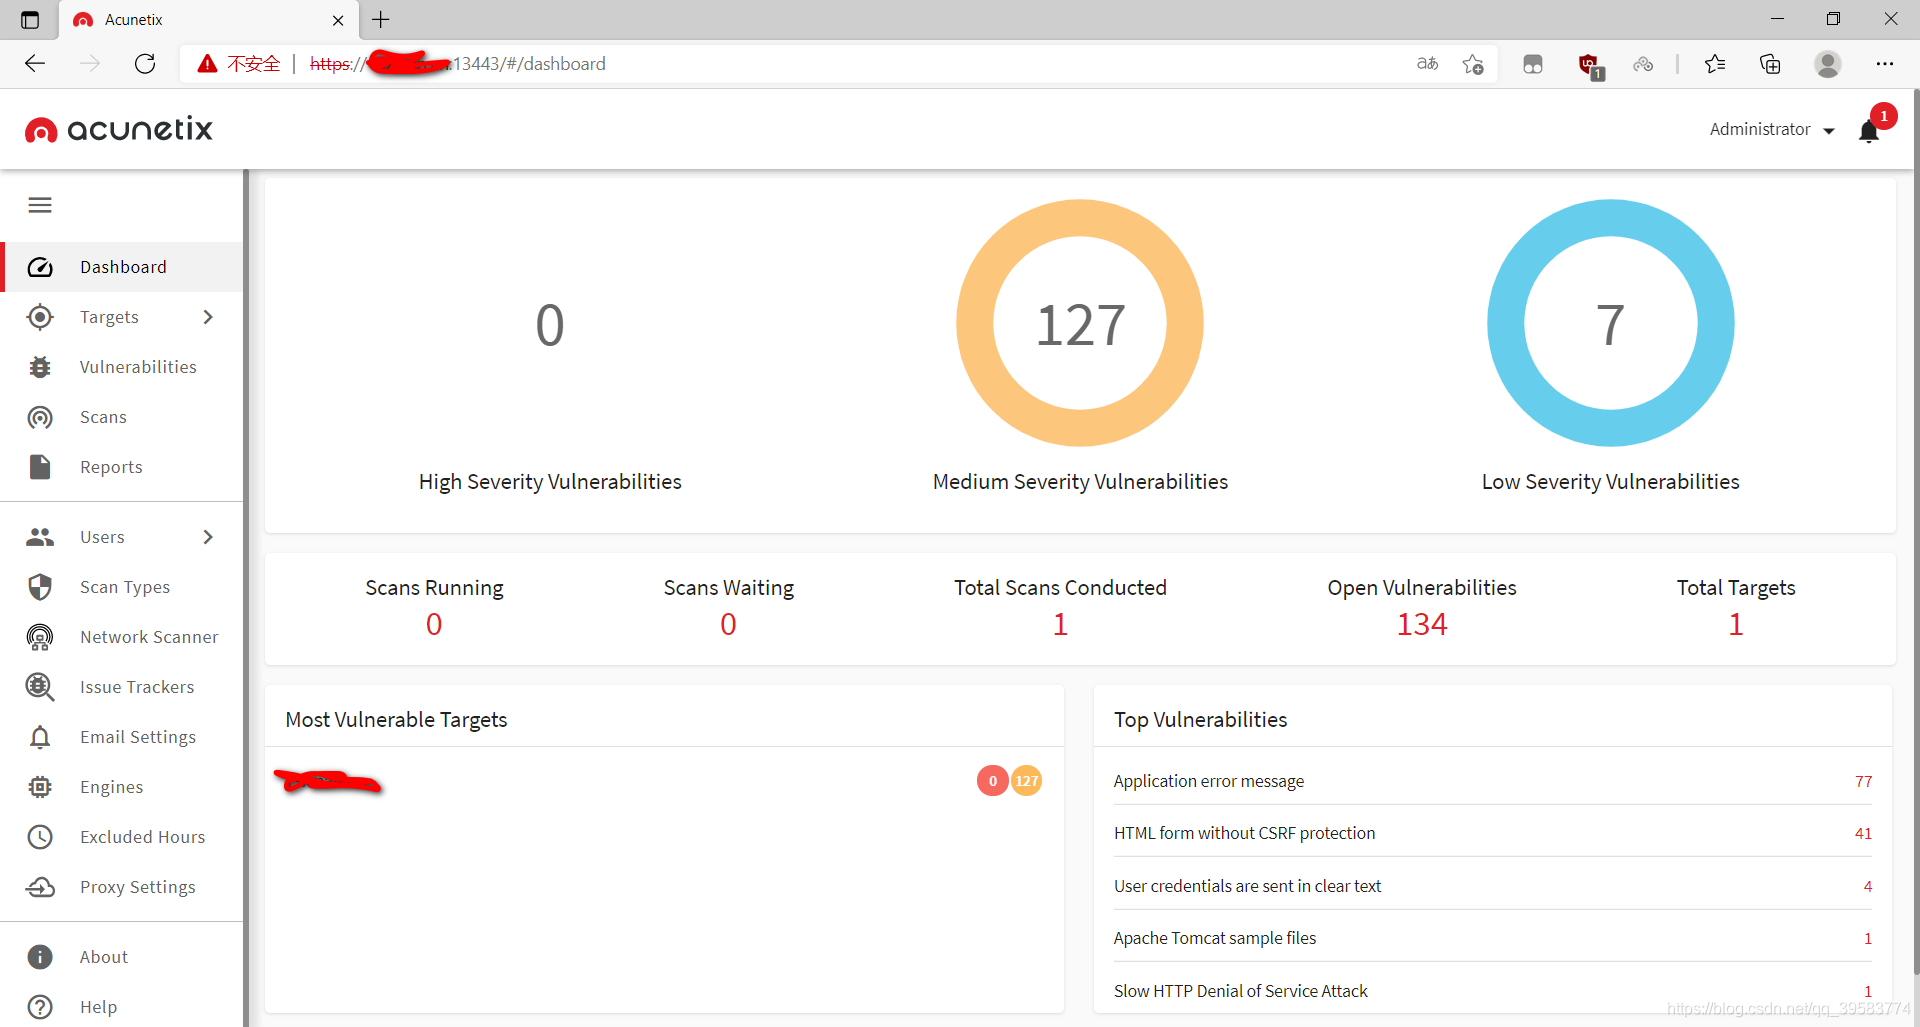The height and width of the screenshot is (1027, 1920).
Task: Open the Proxy Settings menu item
Action: 122,887
